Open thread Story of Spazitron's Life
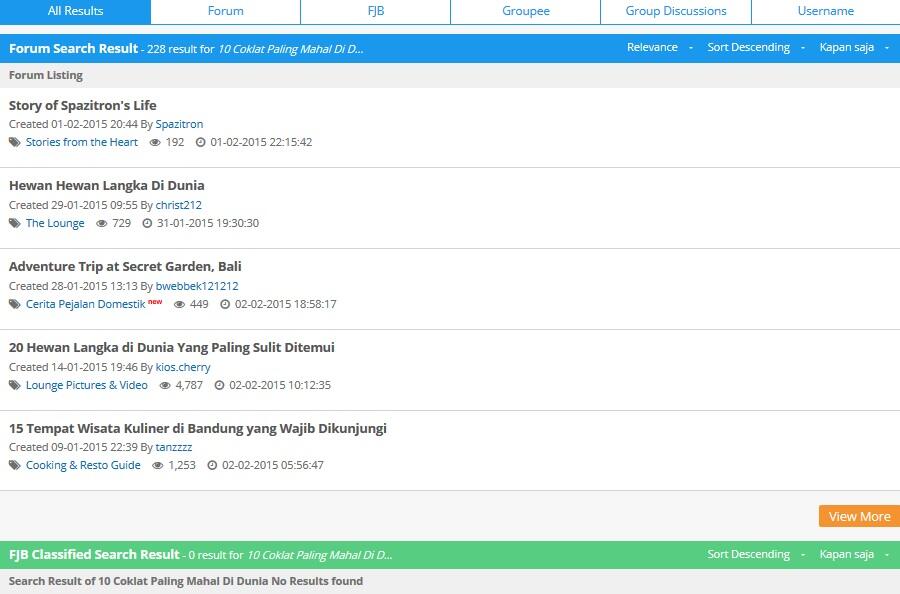900x594 pixels. coord(83,106)
